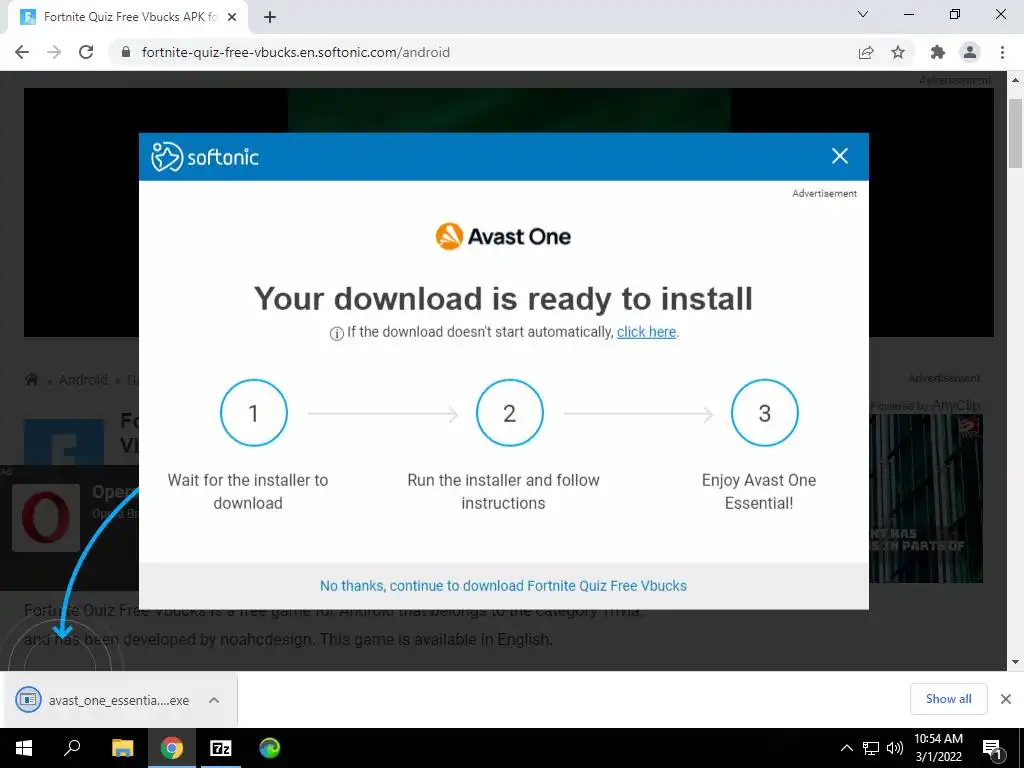Viewport: 1024px width, 768px height.
Task: Go back to previous page in Chrome
Action: coord(22,52)
